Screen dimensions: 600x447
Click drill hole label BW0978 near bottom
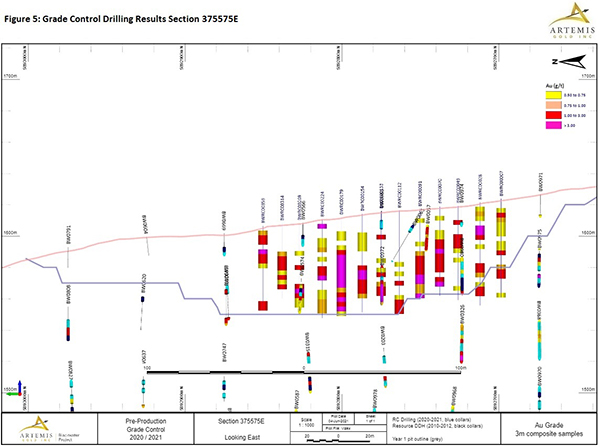tap(375, 400)
